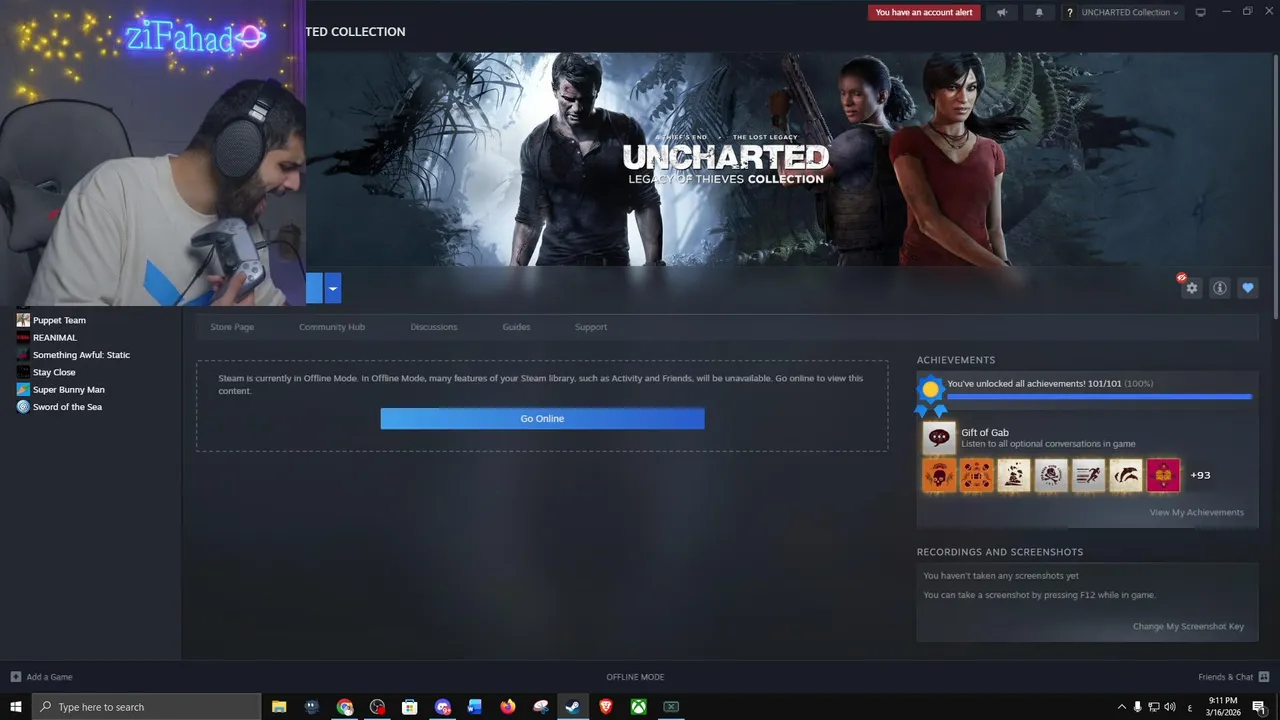The width and height of the screenshot is (1280, 720).
Task: Open the Support tab
Action: click(x=591, y=327)
